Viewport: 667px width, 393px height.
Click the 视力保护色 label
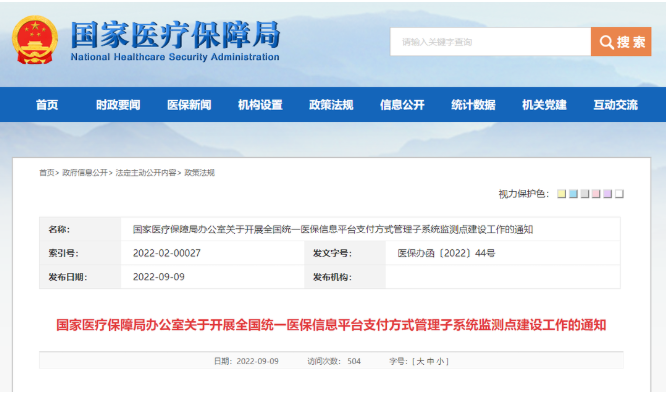tap(524, 194)
